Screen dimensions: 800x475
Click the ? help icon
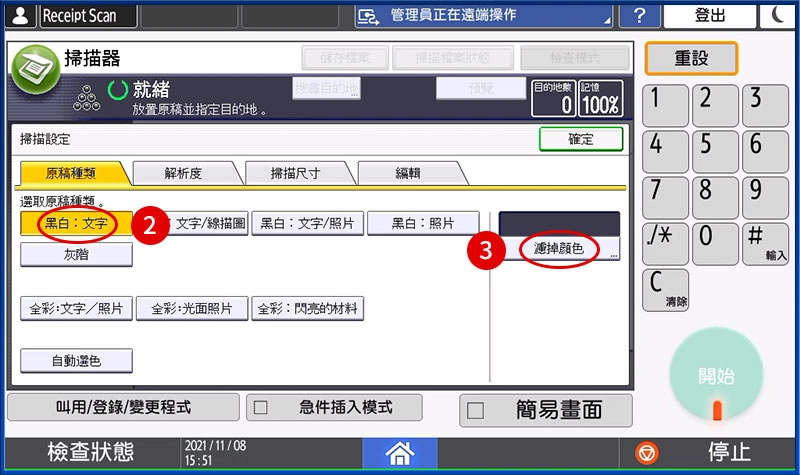(x=640, y=15)
